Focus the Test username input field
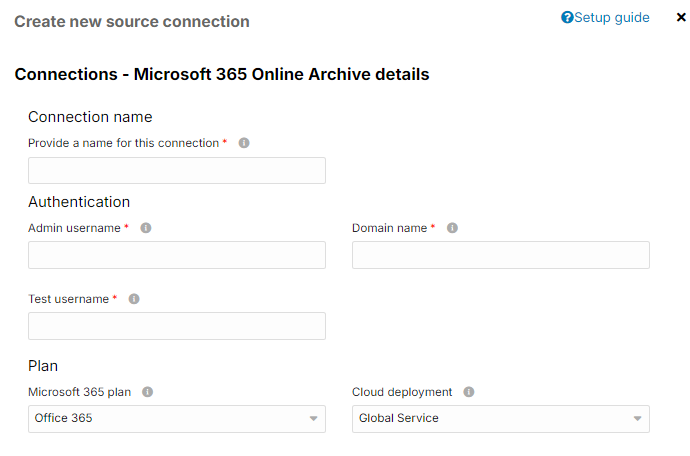 click(177, 326)
